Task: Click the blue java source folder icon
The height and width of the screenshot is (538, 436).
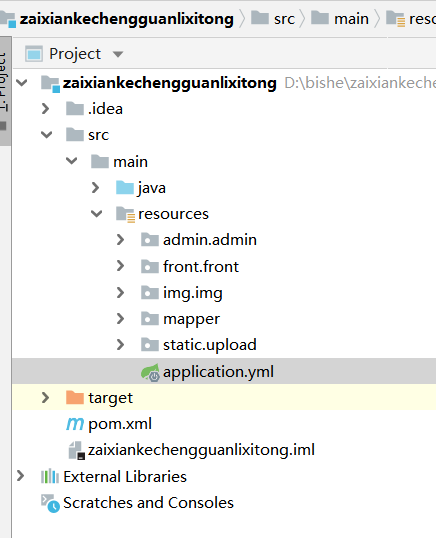Action: [x=125, y=188]
